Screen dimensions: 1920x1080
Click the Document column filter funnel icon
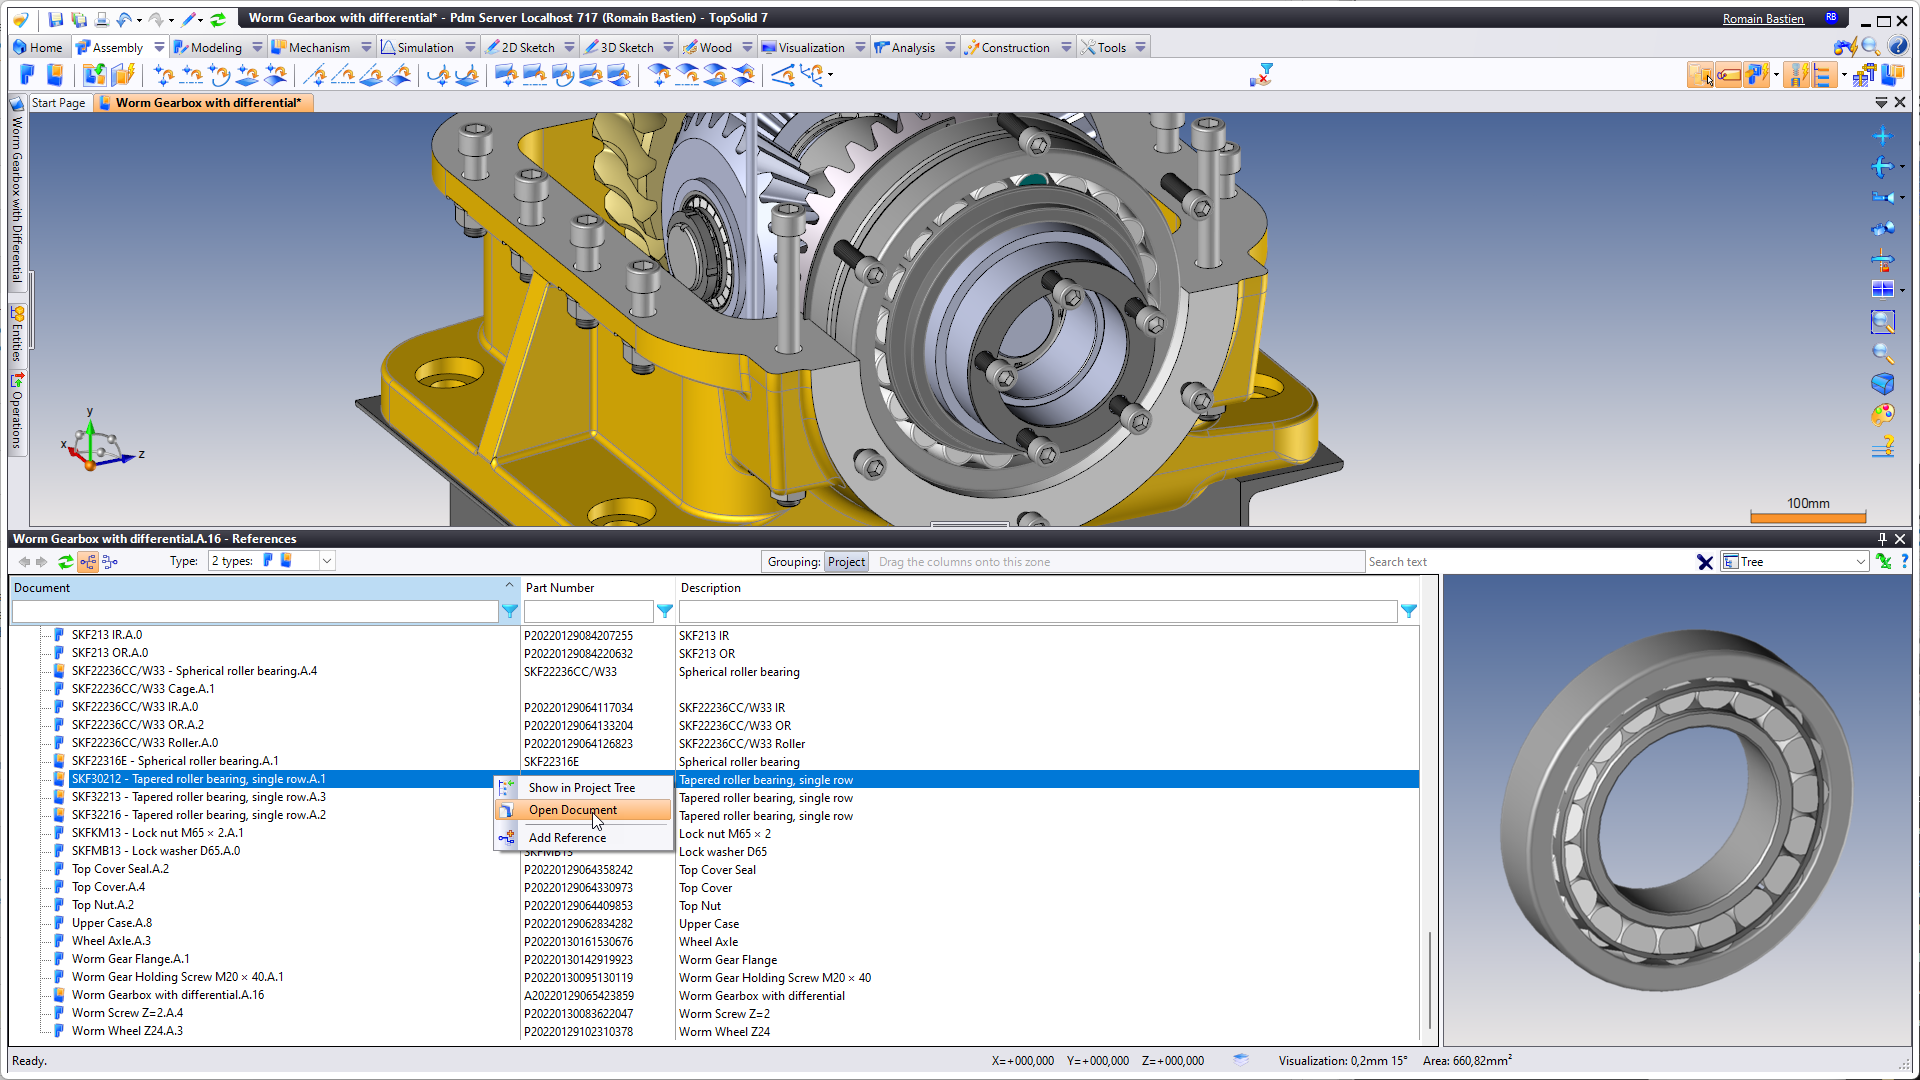click(x=510, y=611)
